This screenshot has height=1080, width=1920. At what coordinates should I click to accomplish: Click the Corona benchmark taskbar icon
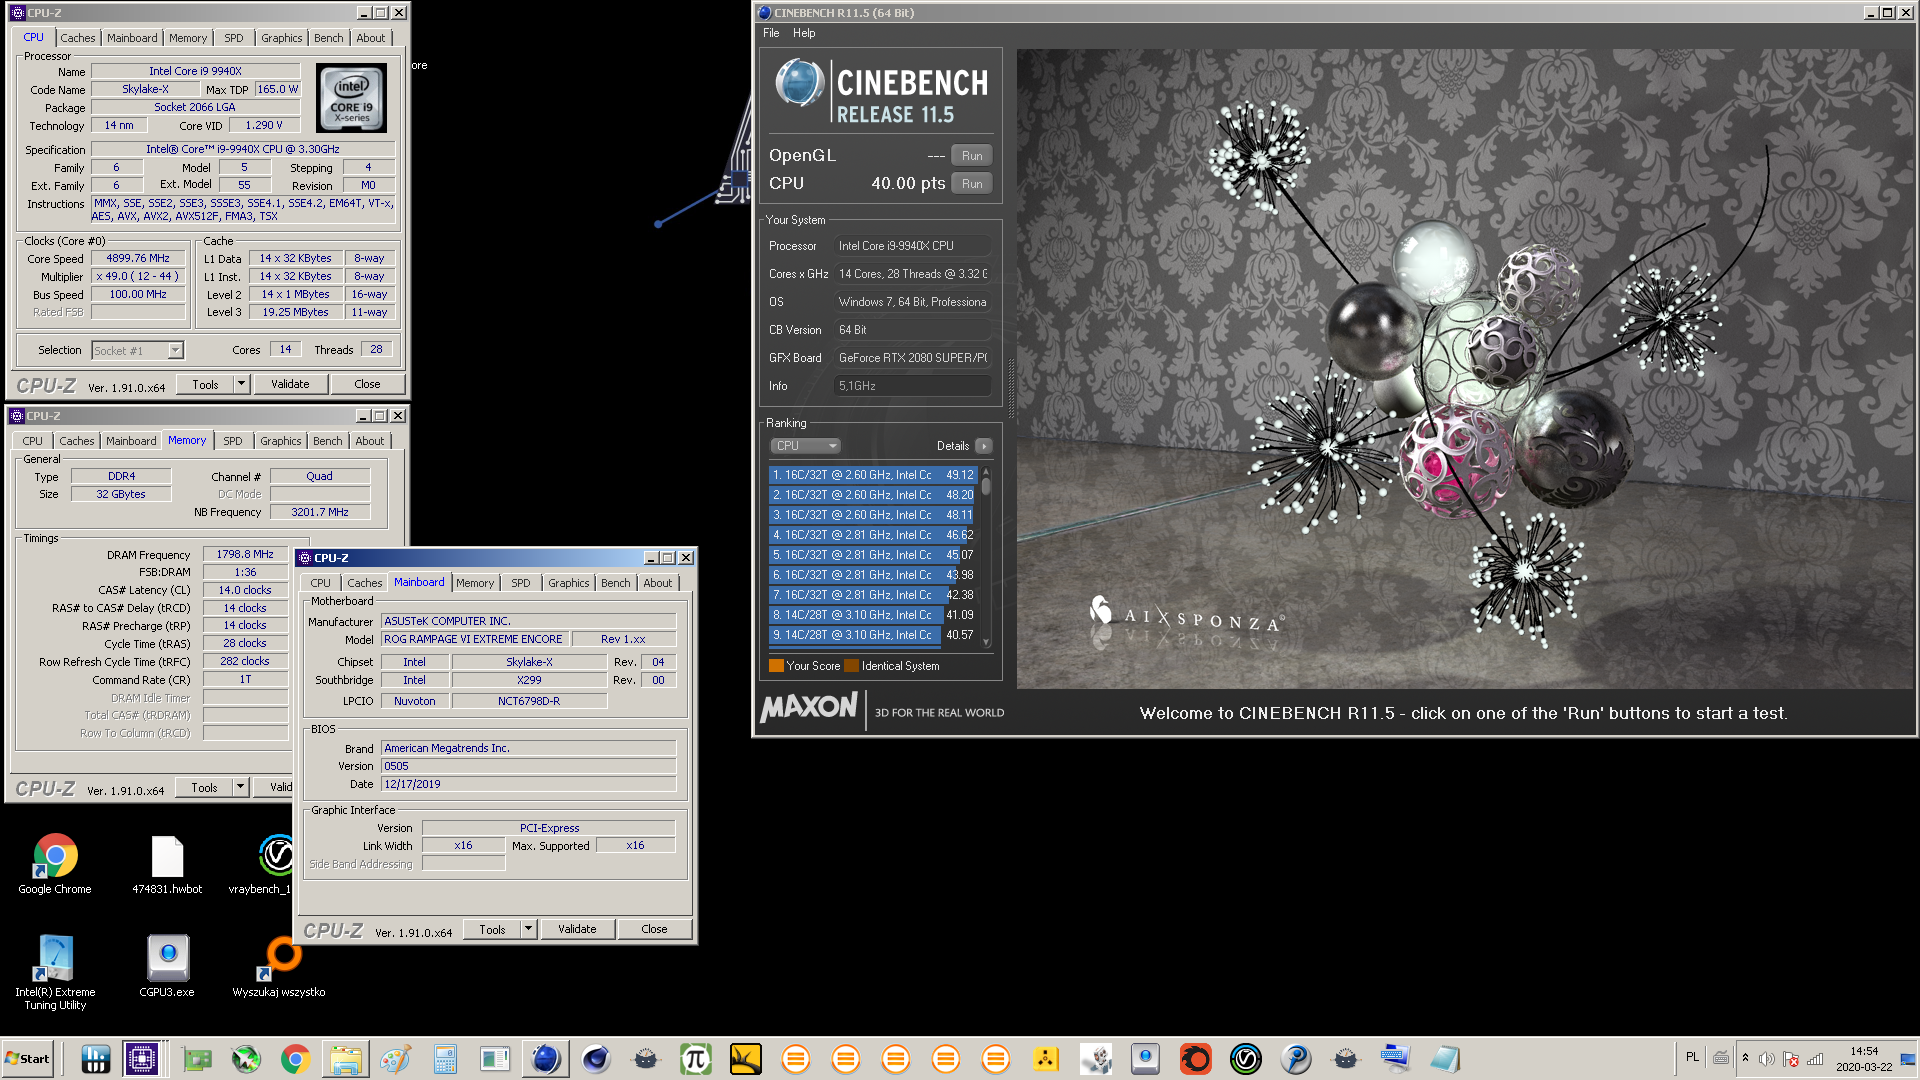[x=1195, y=1058]
